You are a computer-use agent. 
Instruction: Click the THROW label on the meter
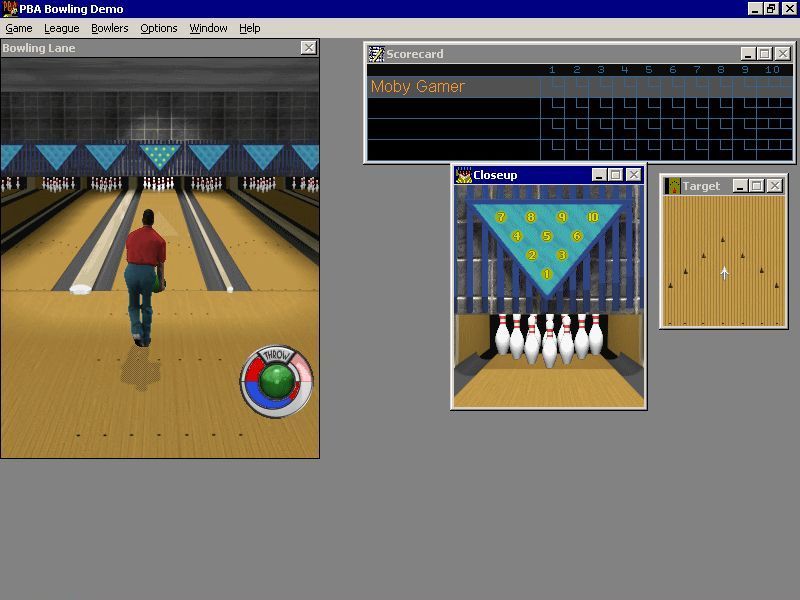pos(277,356)
